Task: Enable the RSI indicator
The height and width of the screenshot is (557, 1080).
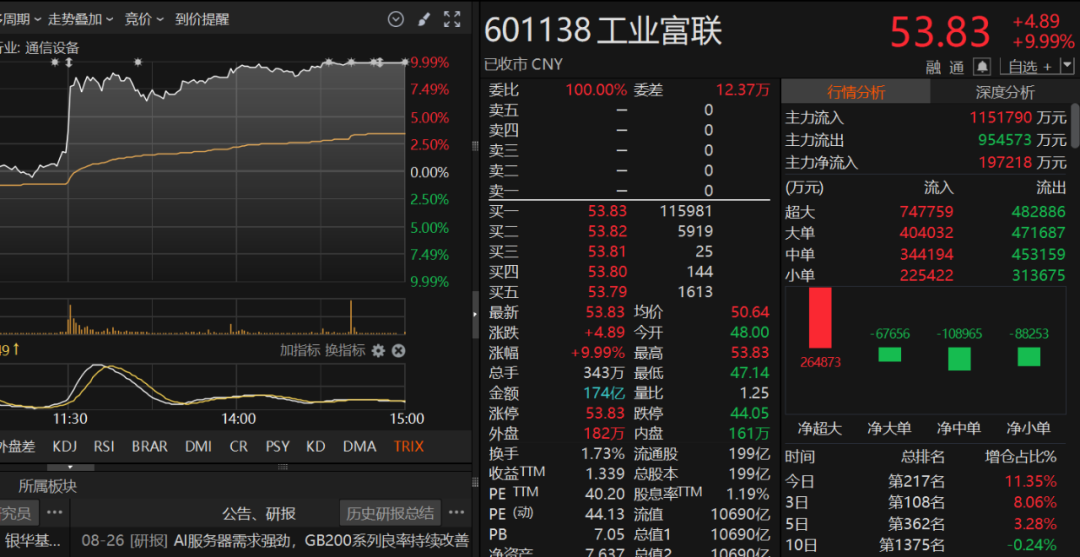Action: 104,446
